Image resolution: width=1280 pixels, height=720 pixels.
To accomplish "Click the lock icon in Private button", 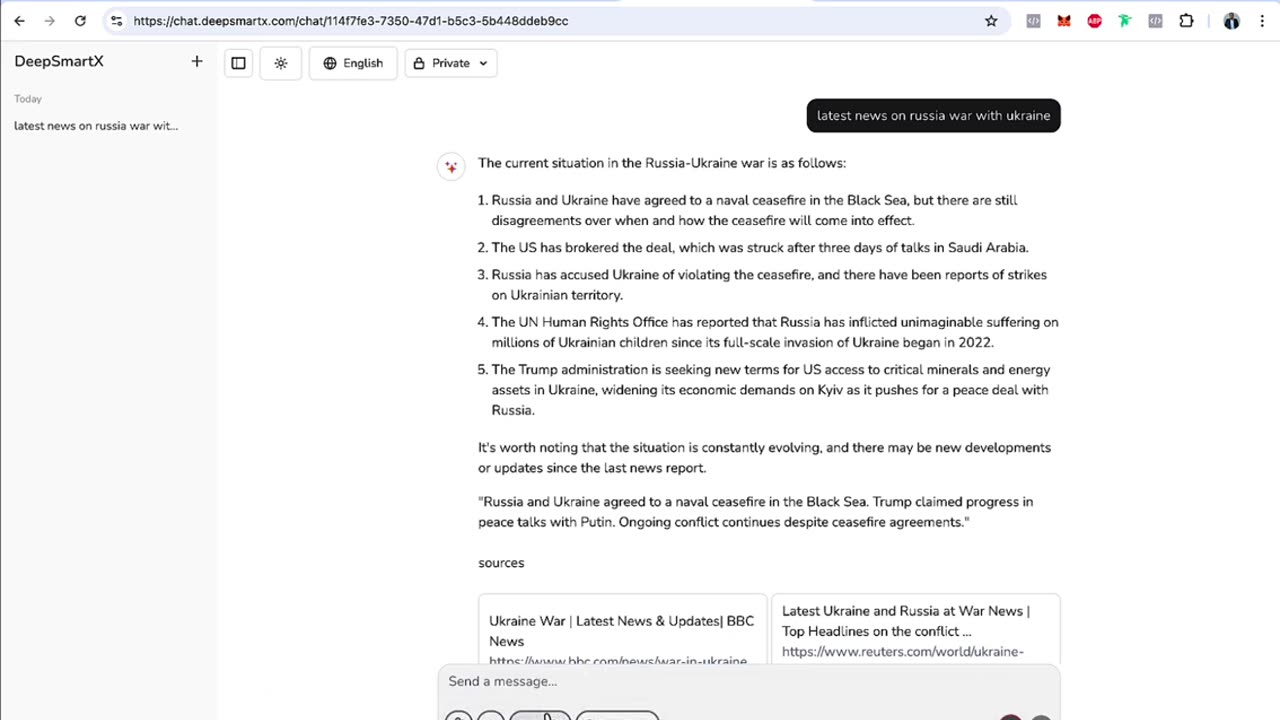I will 419,63.
